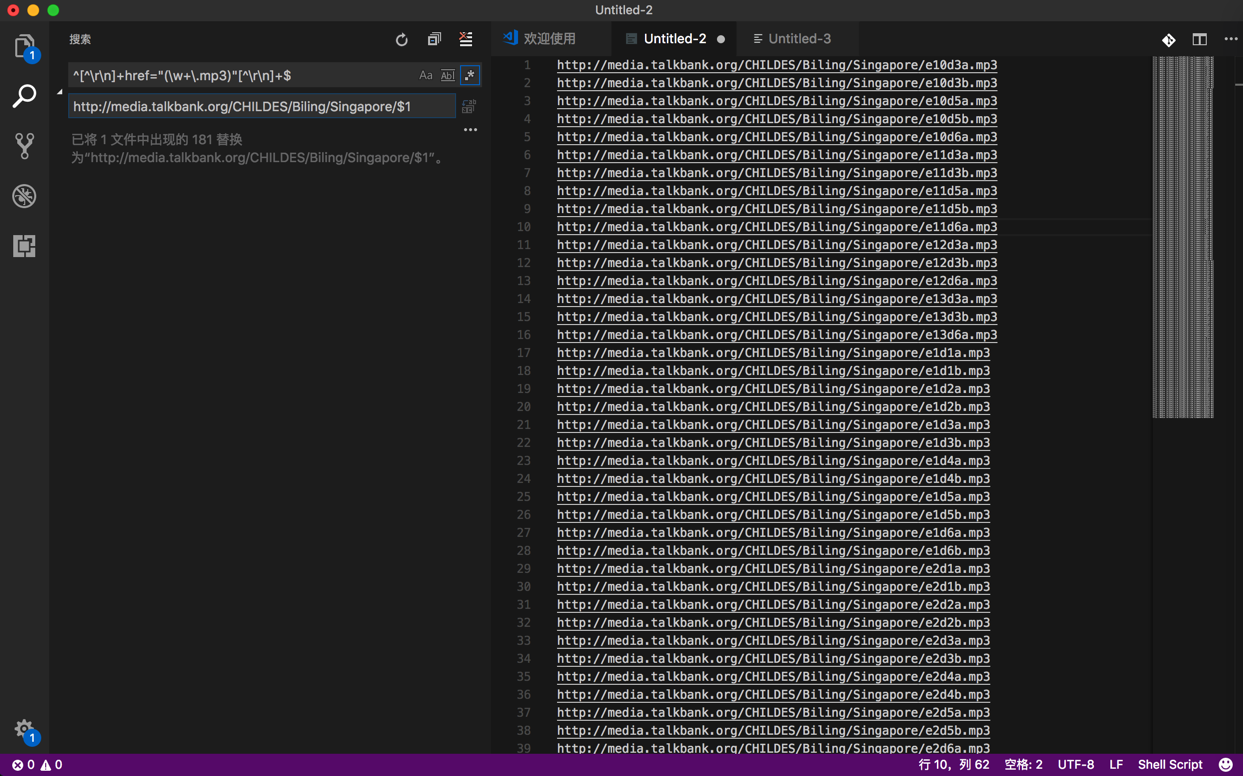Focus the search regex input field

tap(242, 75)
